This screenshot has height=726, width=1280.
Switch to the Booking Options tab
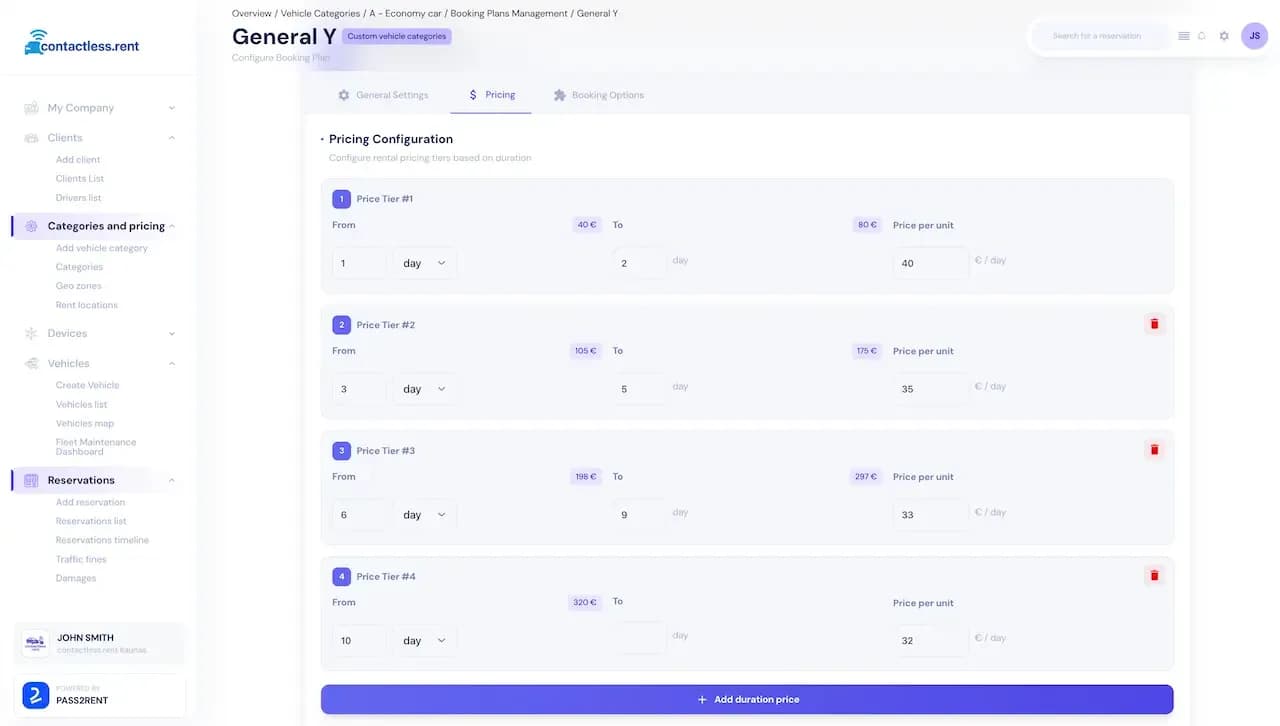point(598,95)
